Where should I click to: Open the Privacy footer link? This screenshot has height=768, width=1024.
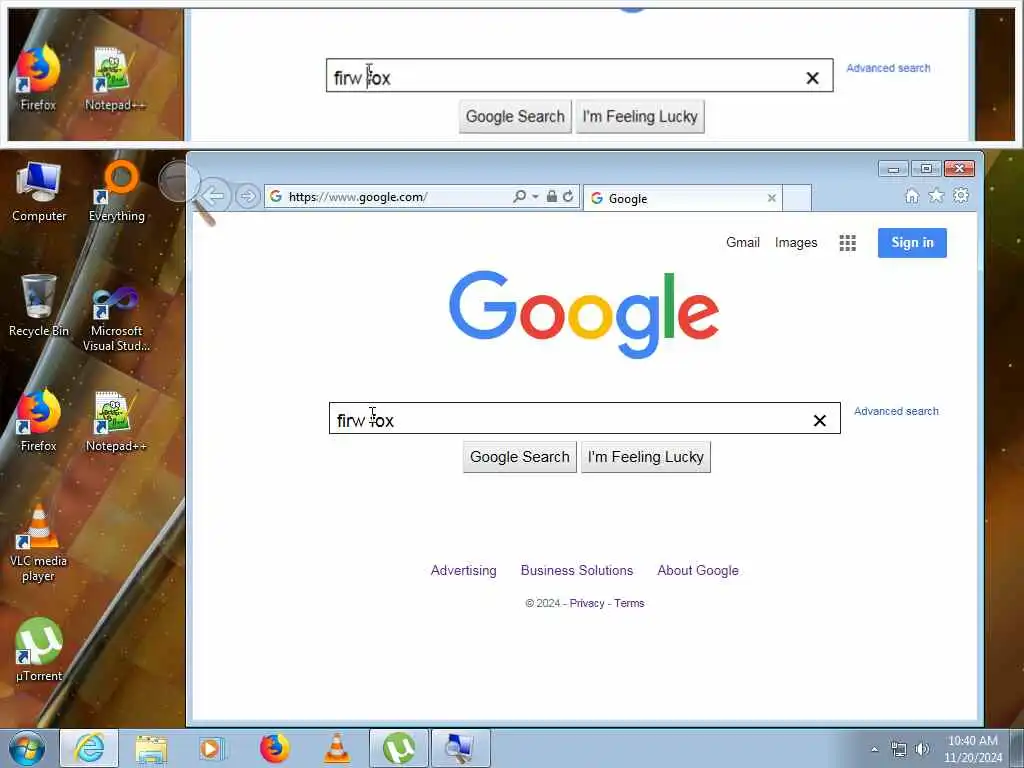(x=586, y=603)
